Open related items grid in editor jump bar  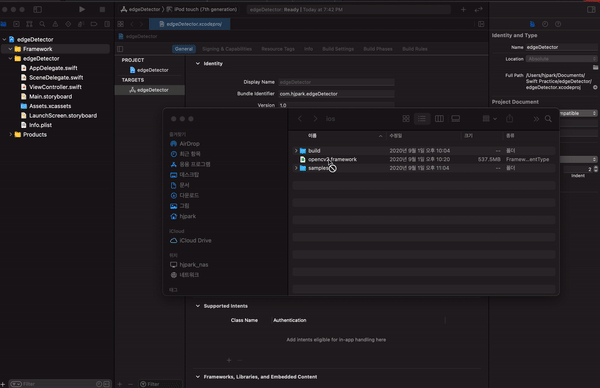[x=121, y=24]
